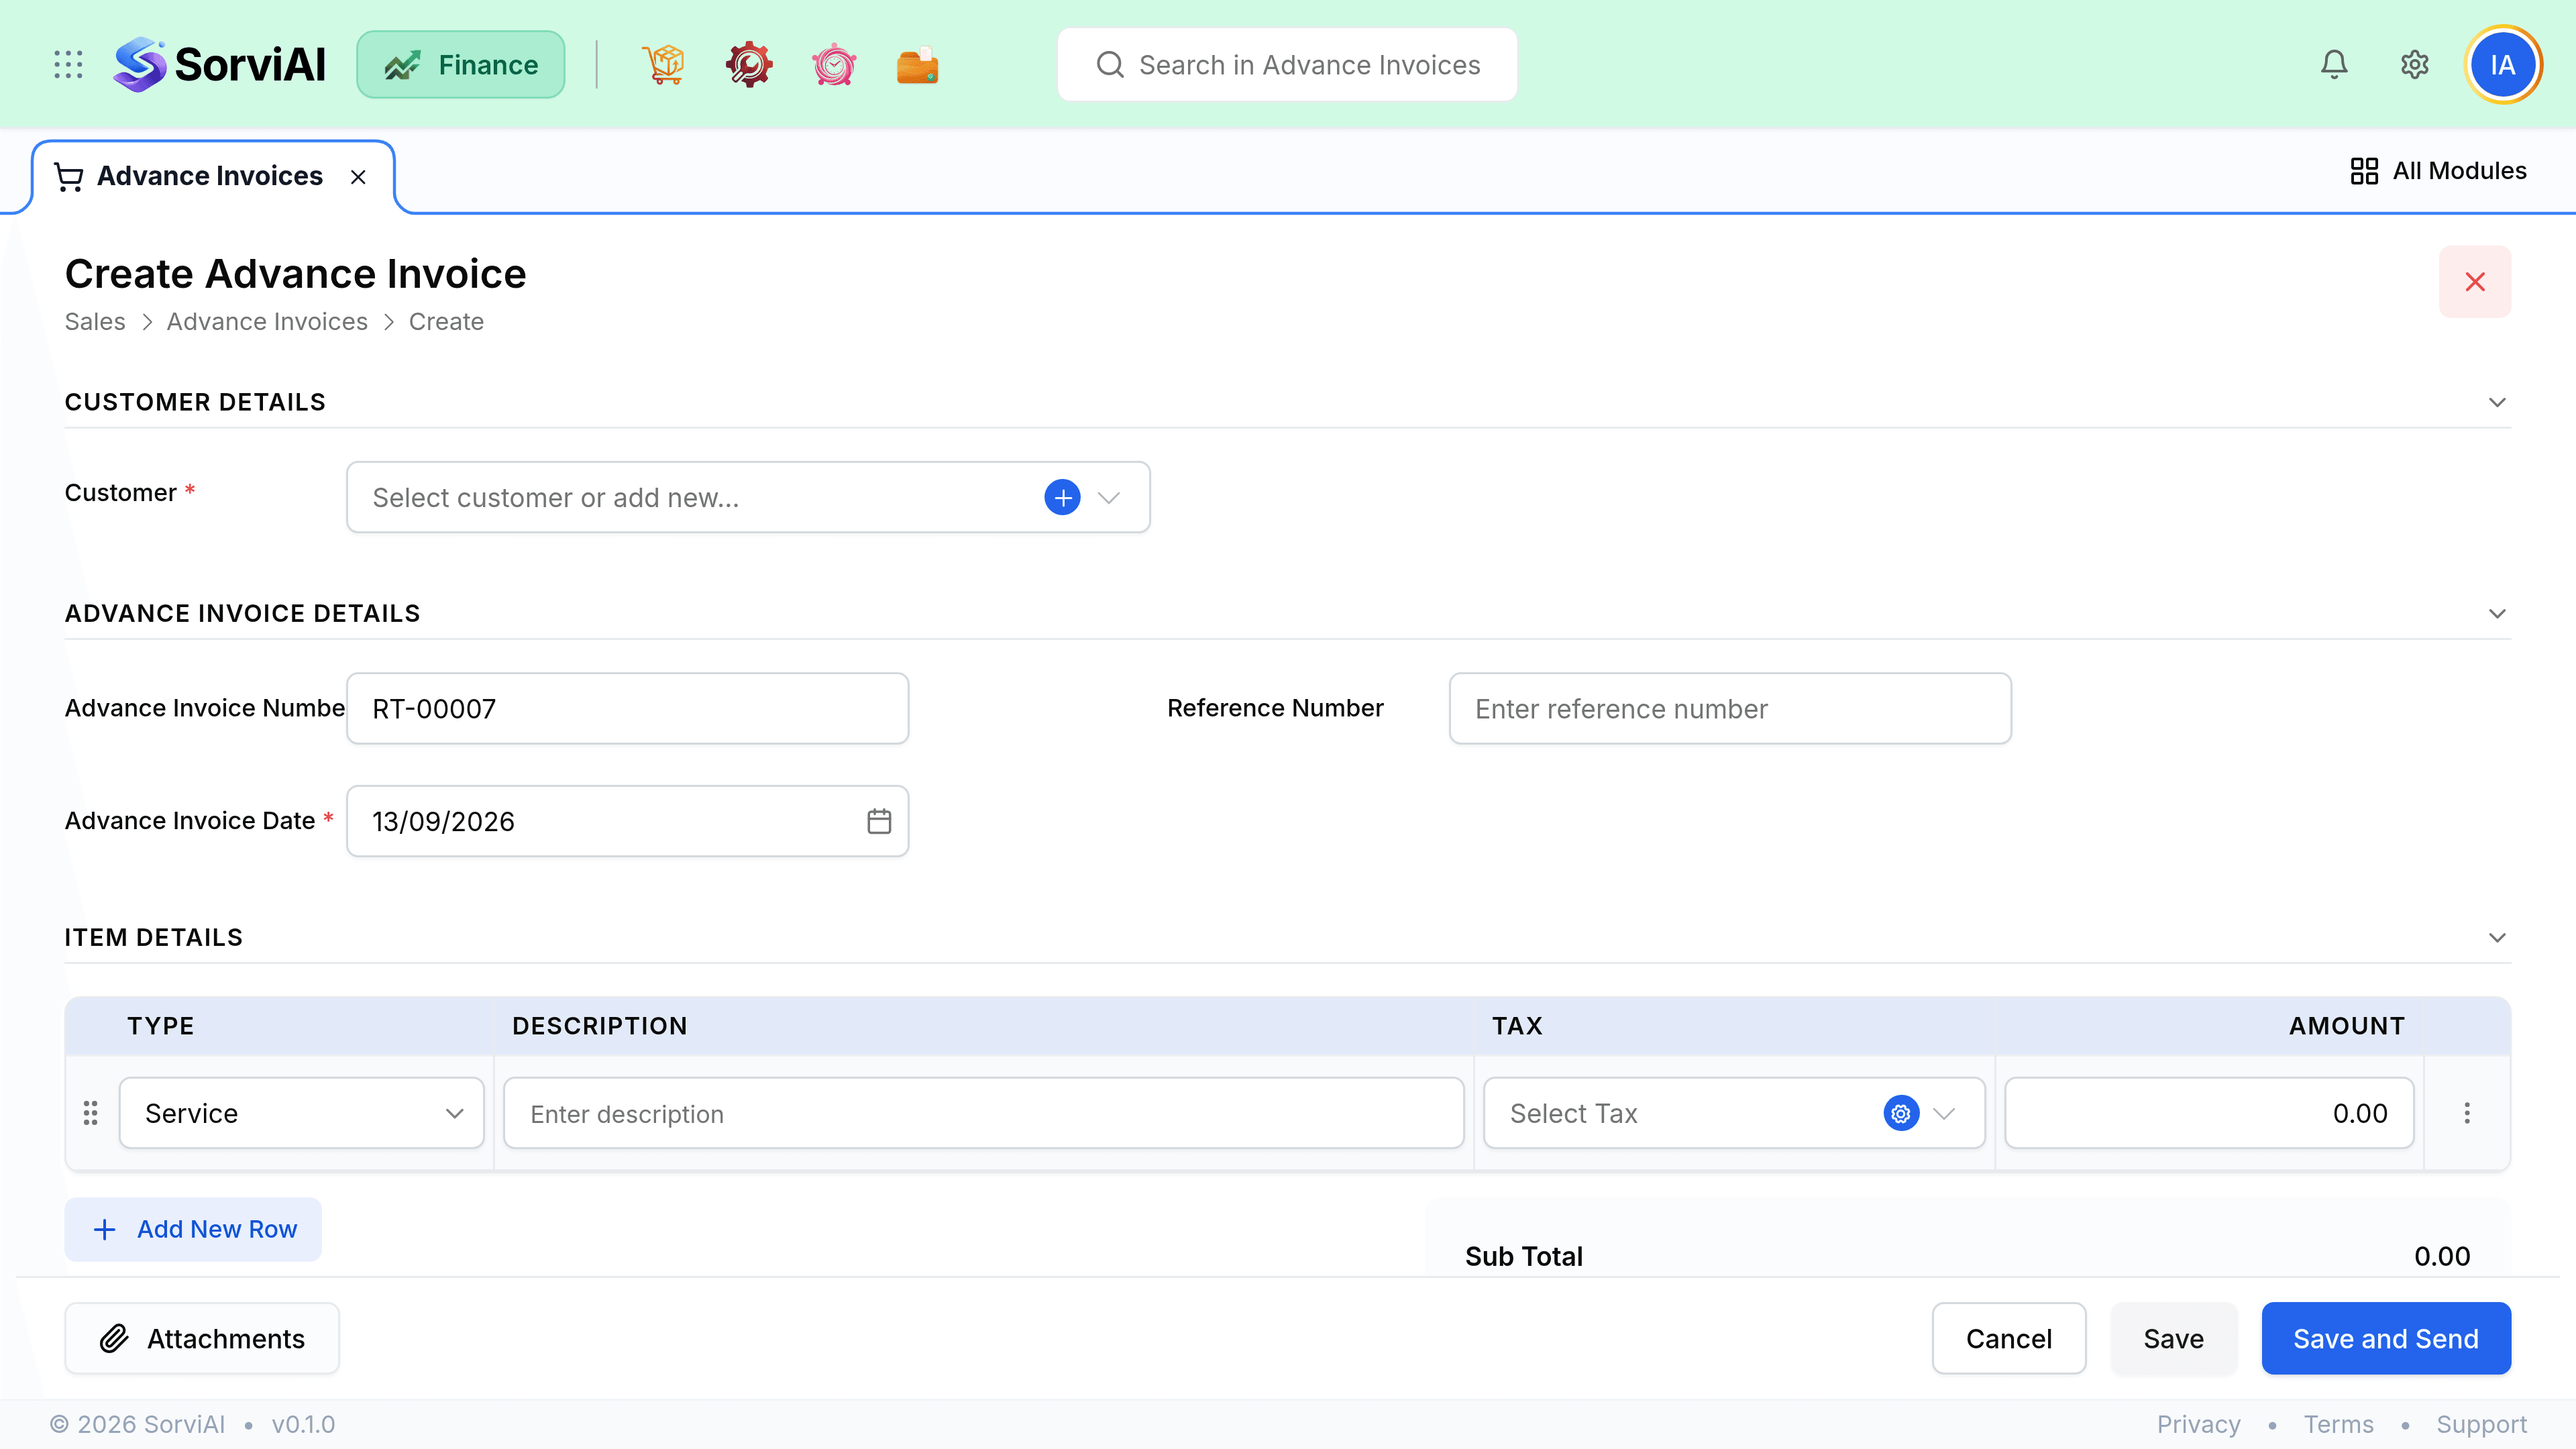The width and height of the screenshot is (2576, 1449).
Task: Open the notifications bell
Action: tap(2334, 65)
